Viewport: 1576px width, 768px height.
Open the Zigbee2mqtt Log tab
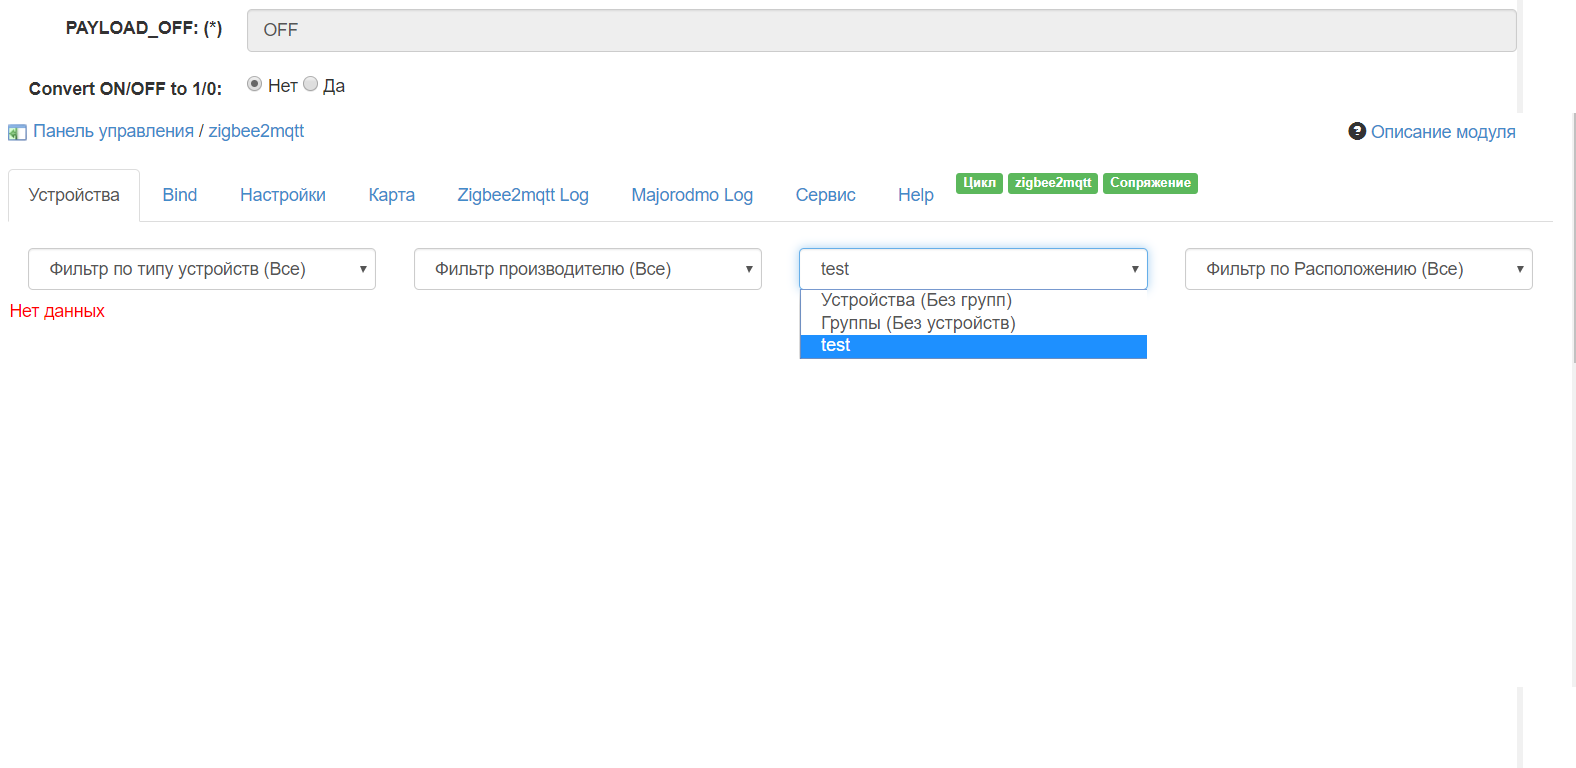[523, 195]
